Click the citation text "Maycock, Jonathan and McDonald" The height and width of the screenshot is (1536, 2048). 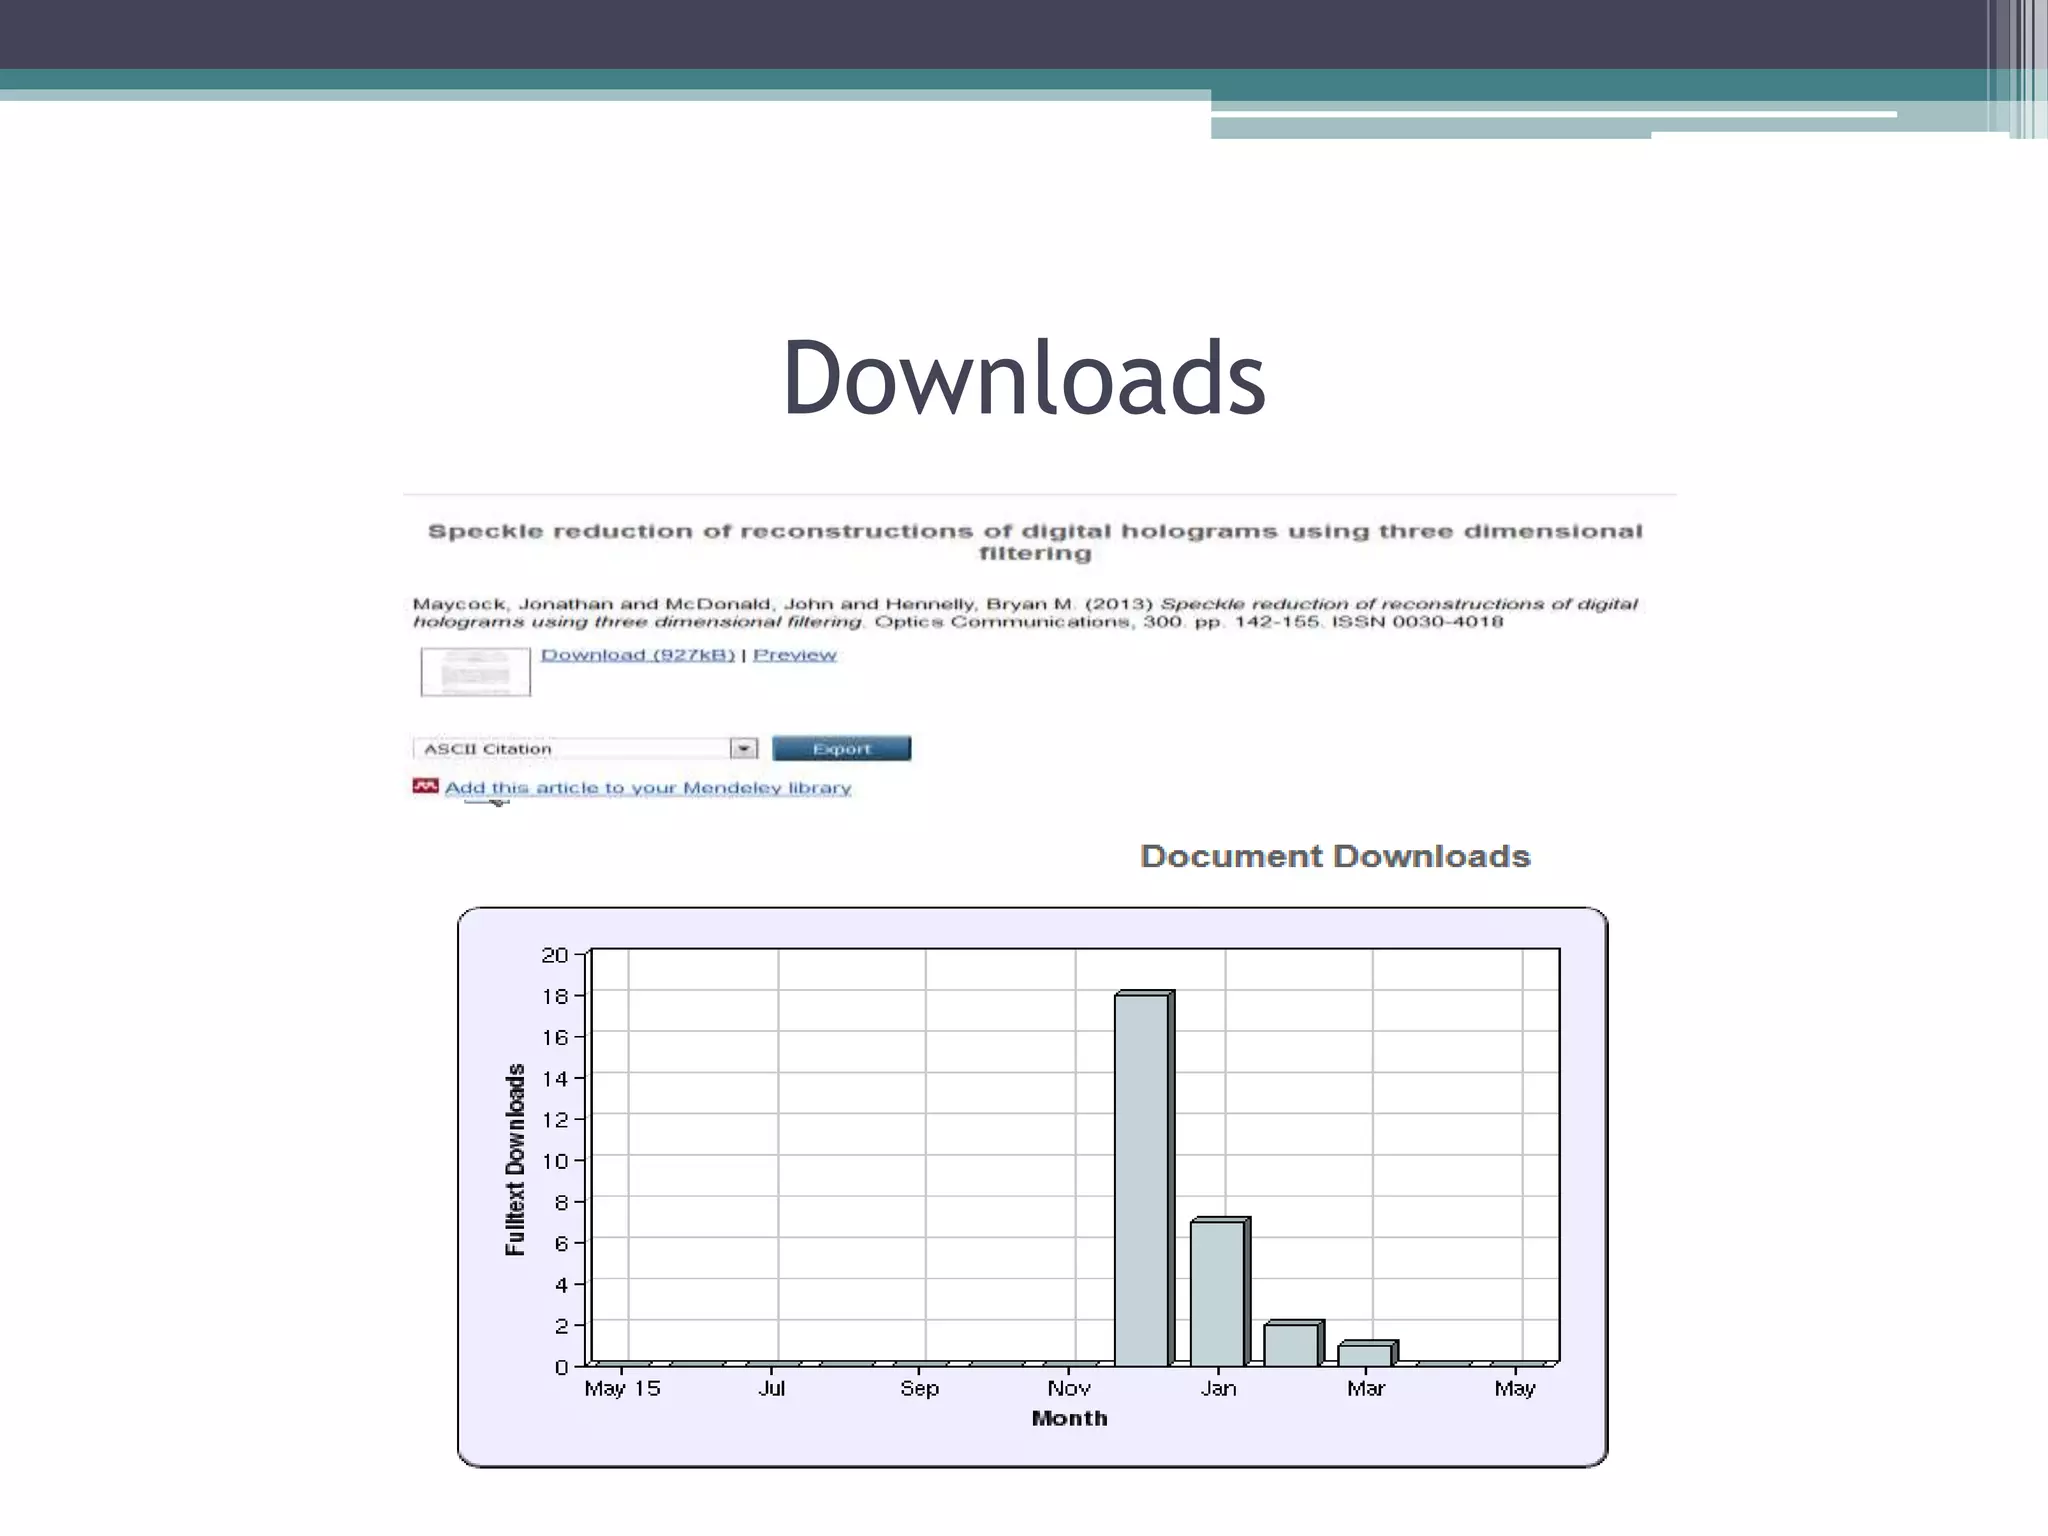coord(593,604)
